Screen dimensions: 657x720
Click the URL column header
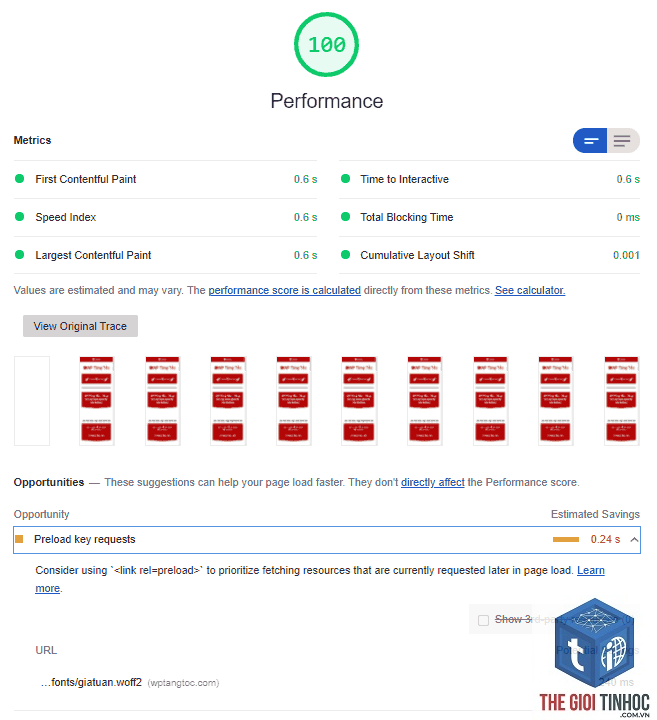tap(46, 650)
